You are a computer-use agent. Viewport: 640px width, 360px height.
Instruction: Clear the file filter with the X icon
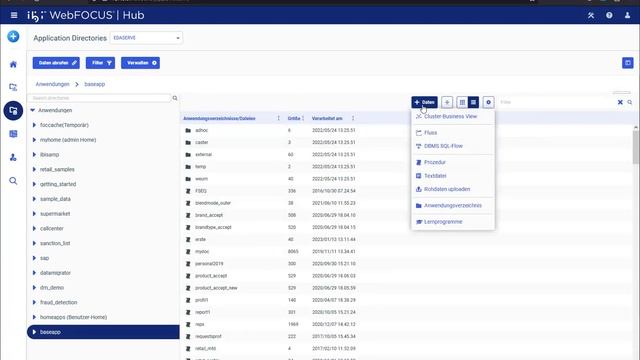tap(620, 102)
